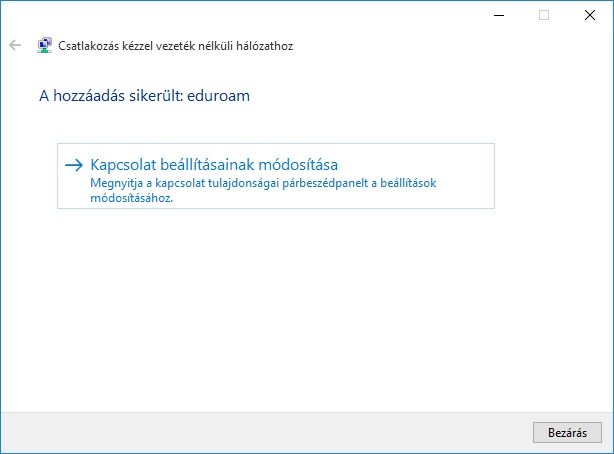Click the heading 'A hozzáadás sikerült: eduroam'
Image resolution: width=614 pixels, height=454 pixels.
[144, 96]
